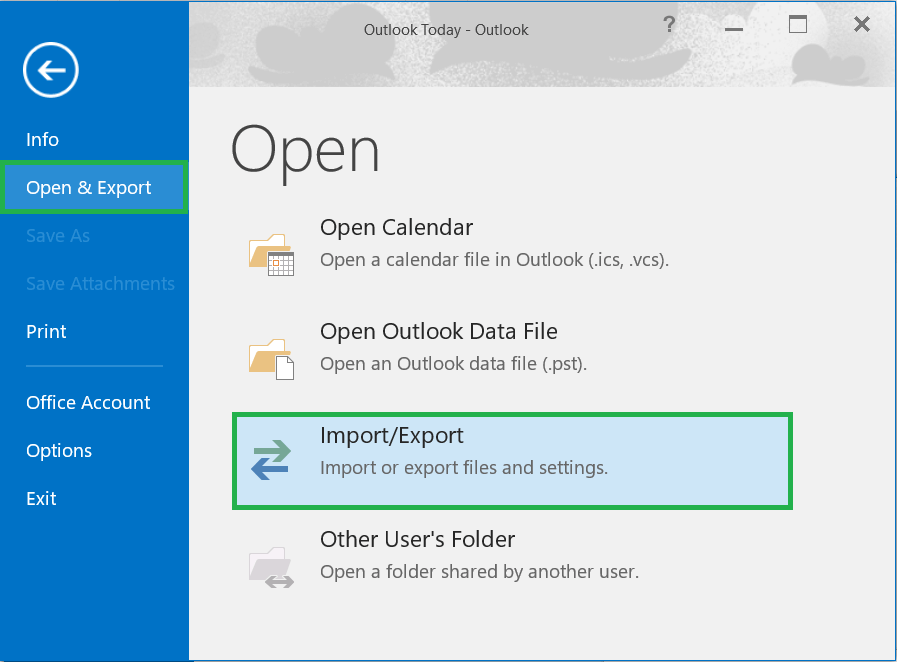Click 'Open an Outlook data file (.pst)' text
The image size is (897, 662).
(454, 364)
